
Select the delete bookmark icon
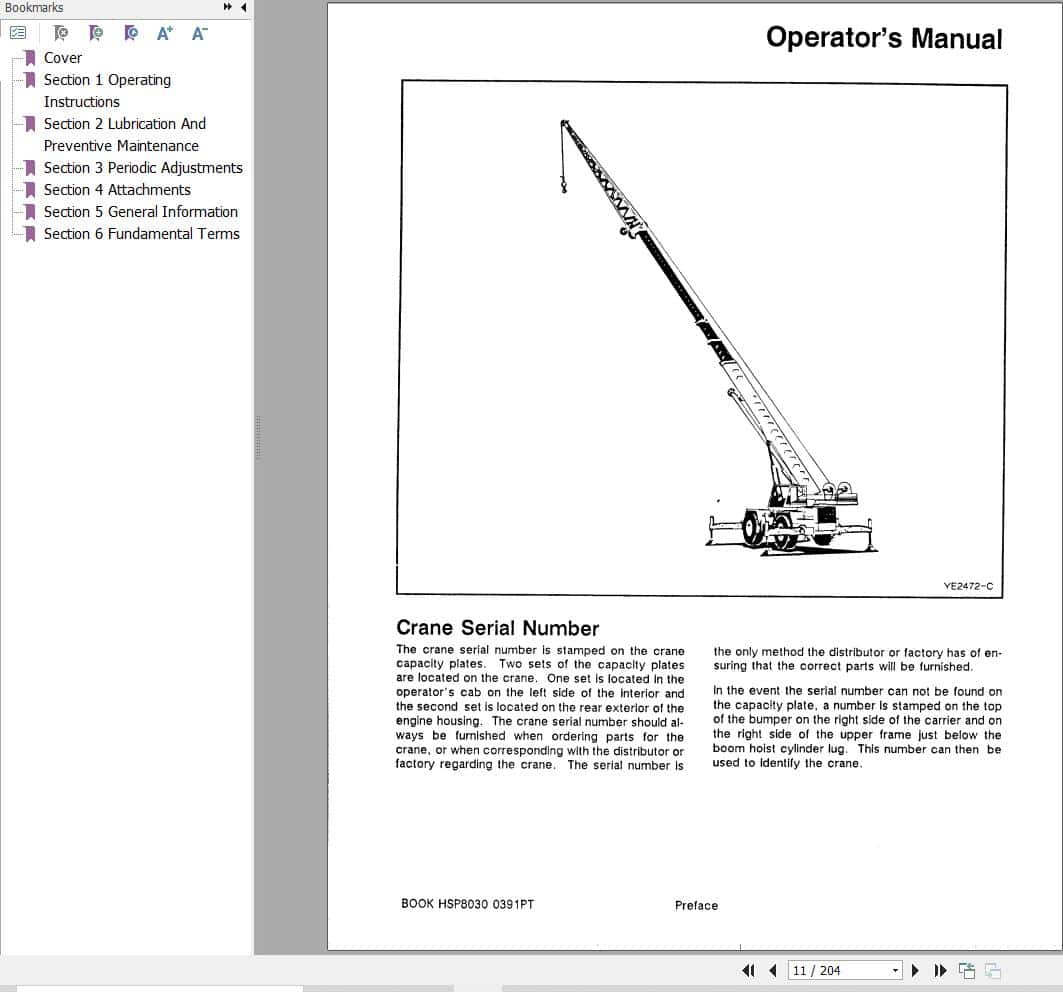[60, 32]
